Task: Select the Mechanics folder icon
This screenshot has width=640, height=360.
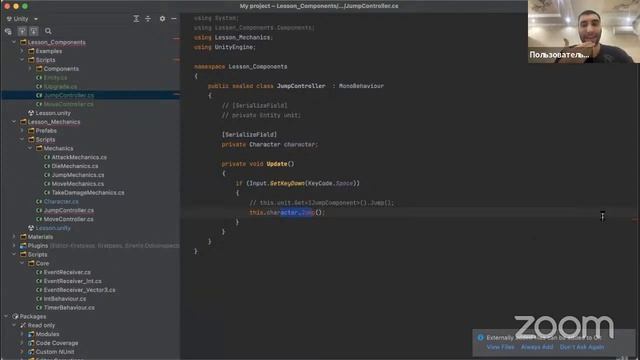Action: tap(40, 148)
